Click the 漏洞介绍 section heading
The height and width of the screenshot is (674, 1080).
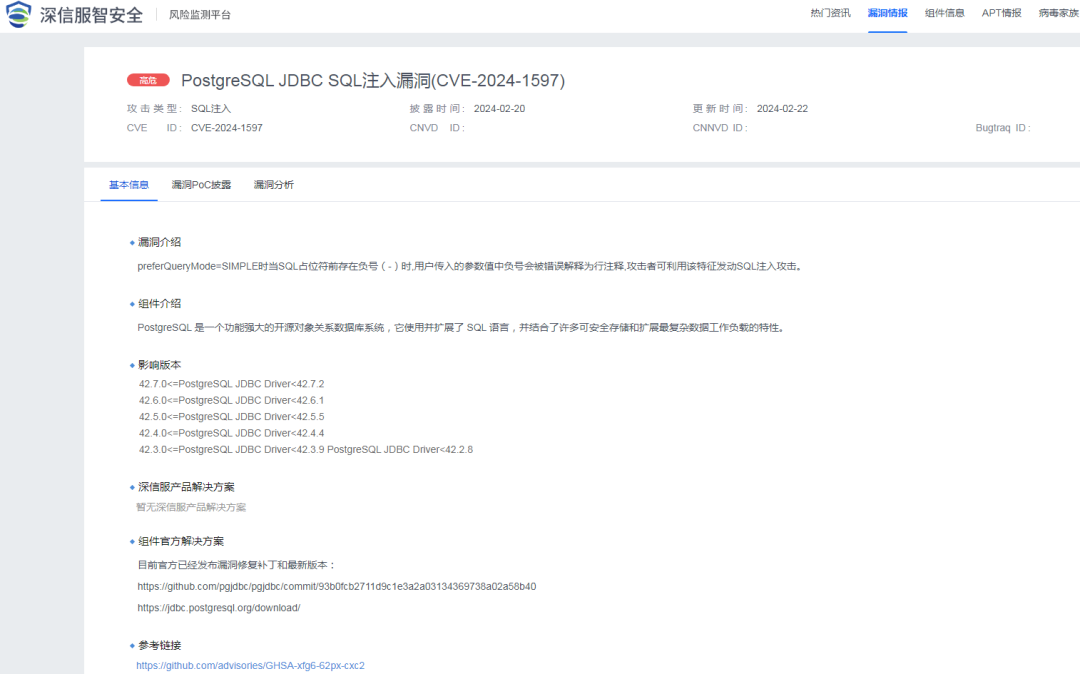pos(159,242)
